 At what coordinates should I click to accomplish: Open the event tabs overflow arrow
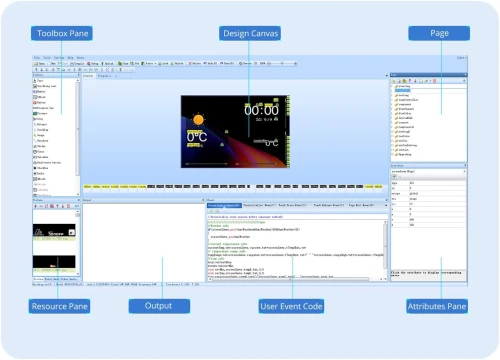(386, 205)
